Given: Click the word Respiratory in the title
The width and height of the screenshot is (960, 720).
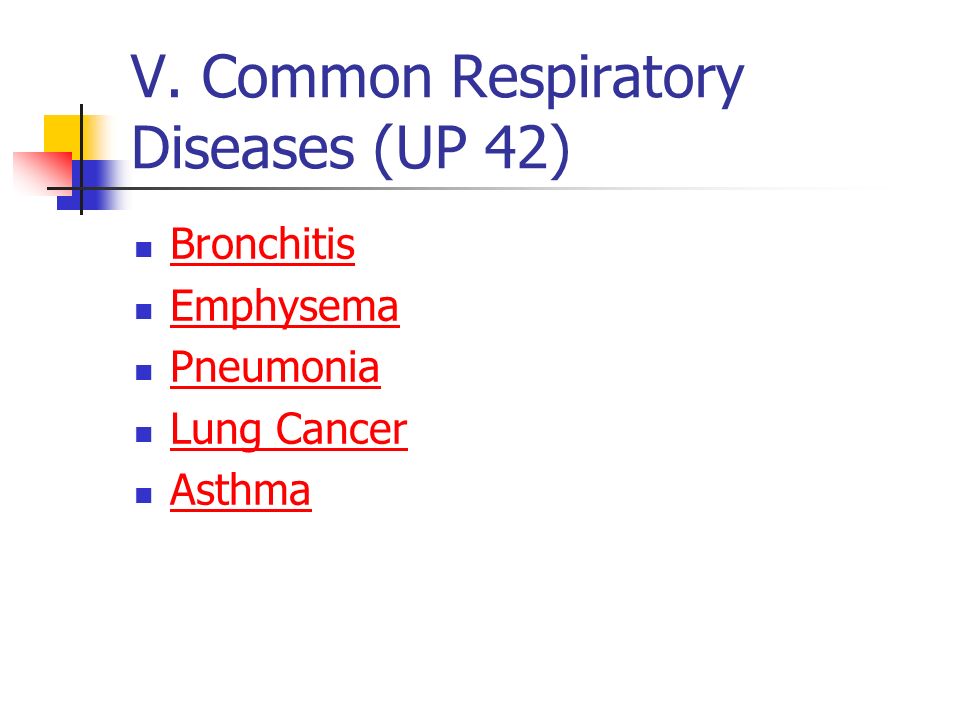Looking at the screenshot, I should (598, 78).
